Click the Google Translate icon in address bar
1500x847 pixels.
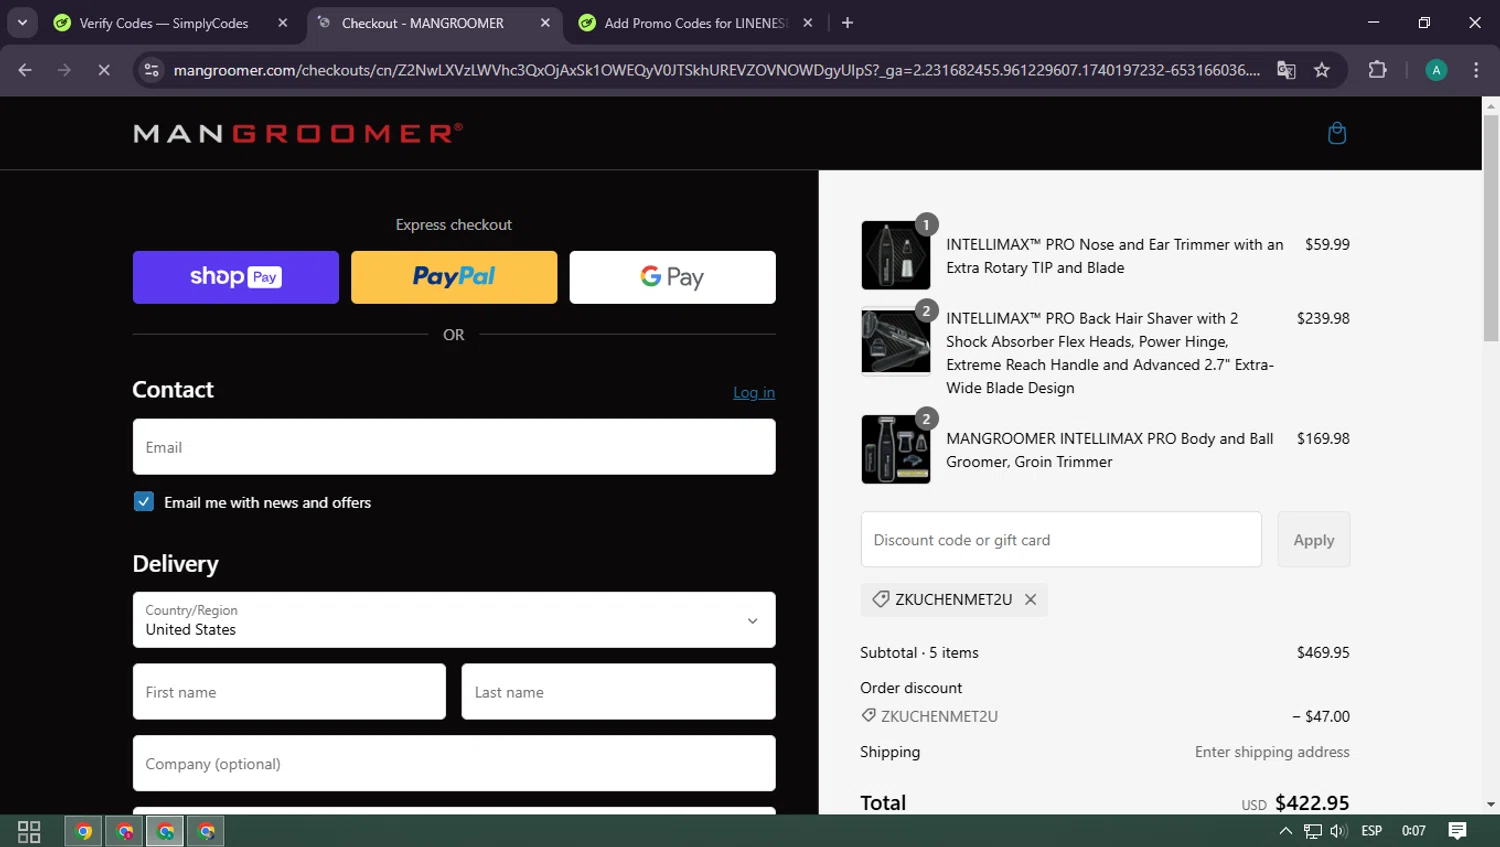coord(1286,70)
